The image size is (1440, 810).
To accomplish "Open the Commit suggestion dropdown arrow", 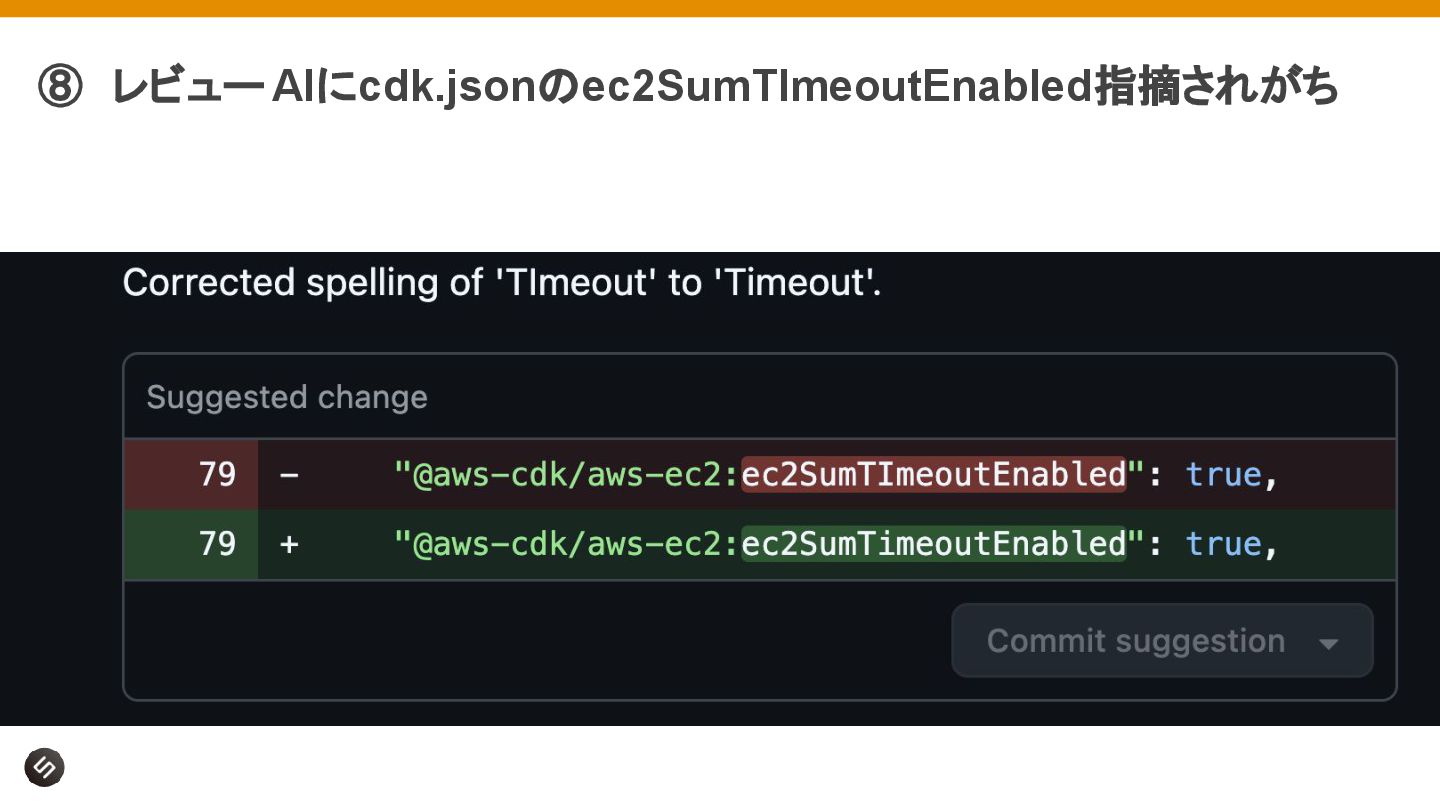I will click(1328, 643).
